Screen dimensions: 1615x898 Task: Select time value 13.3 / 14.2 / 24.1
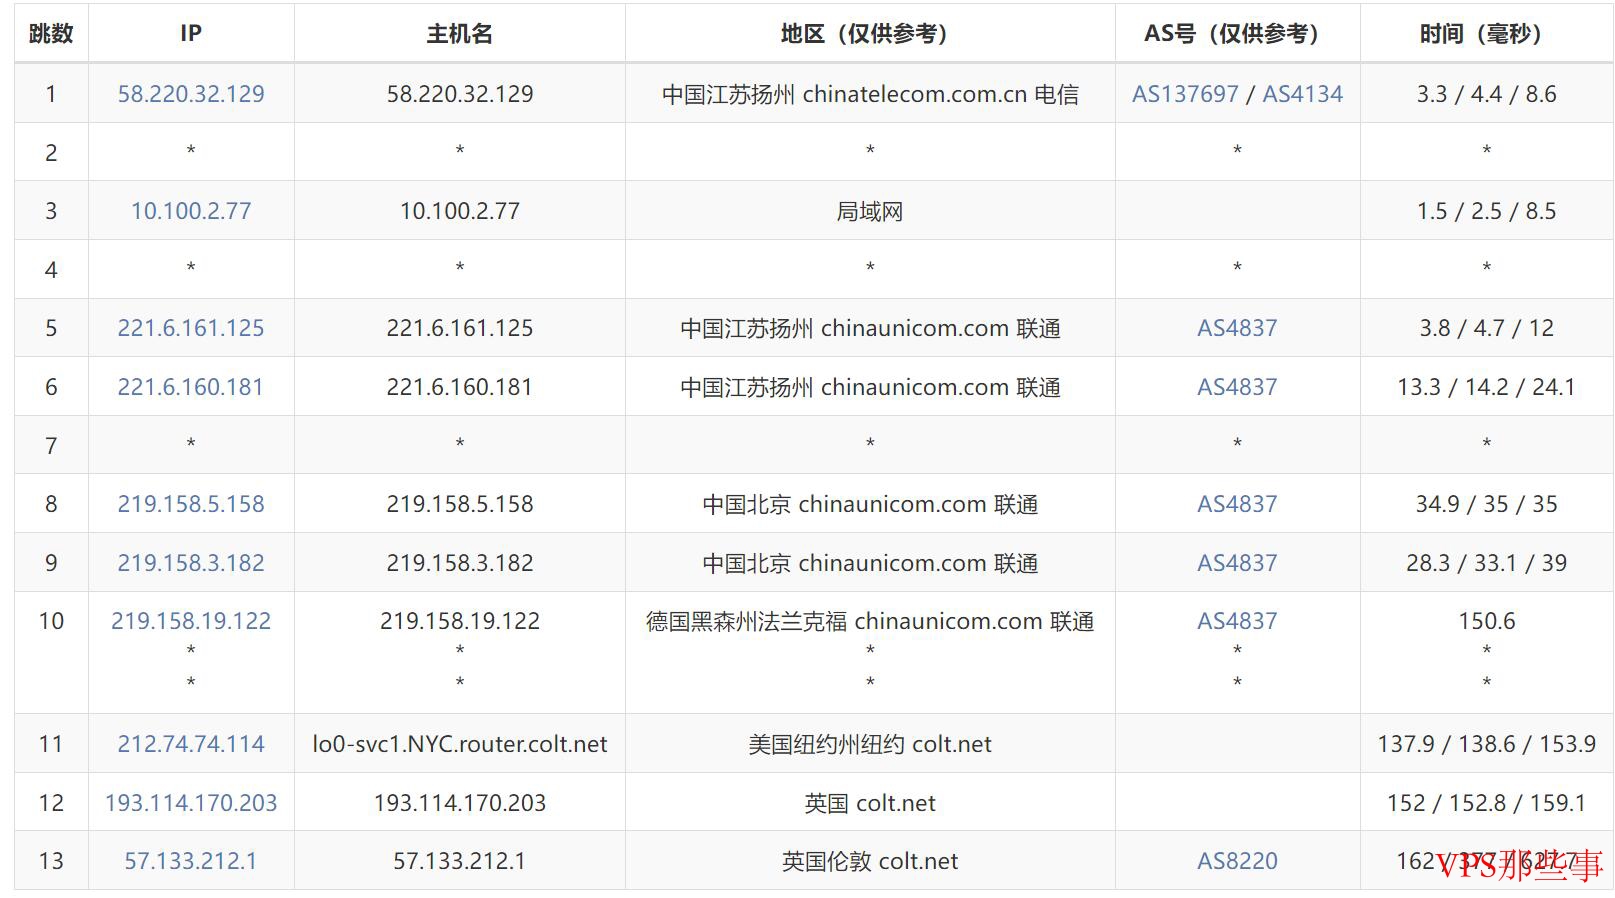click(1486, 387)
